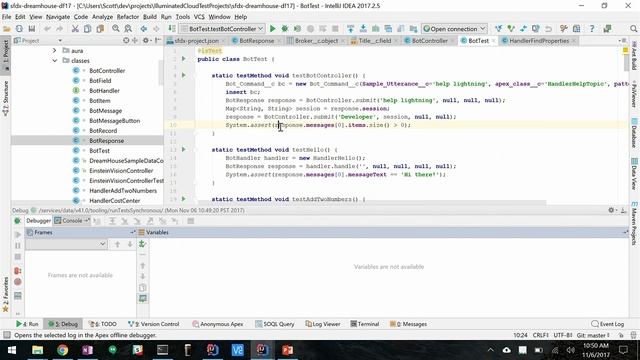This screenshot has width=640, height=360.
Task: Click the Open folder icon in toolbar
Action: [7, 29]
